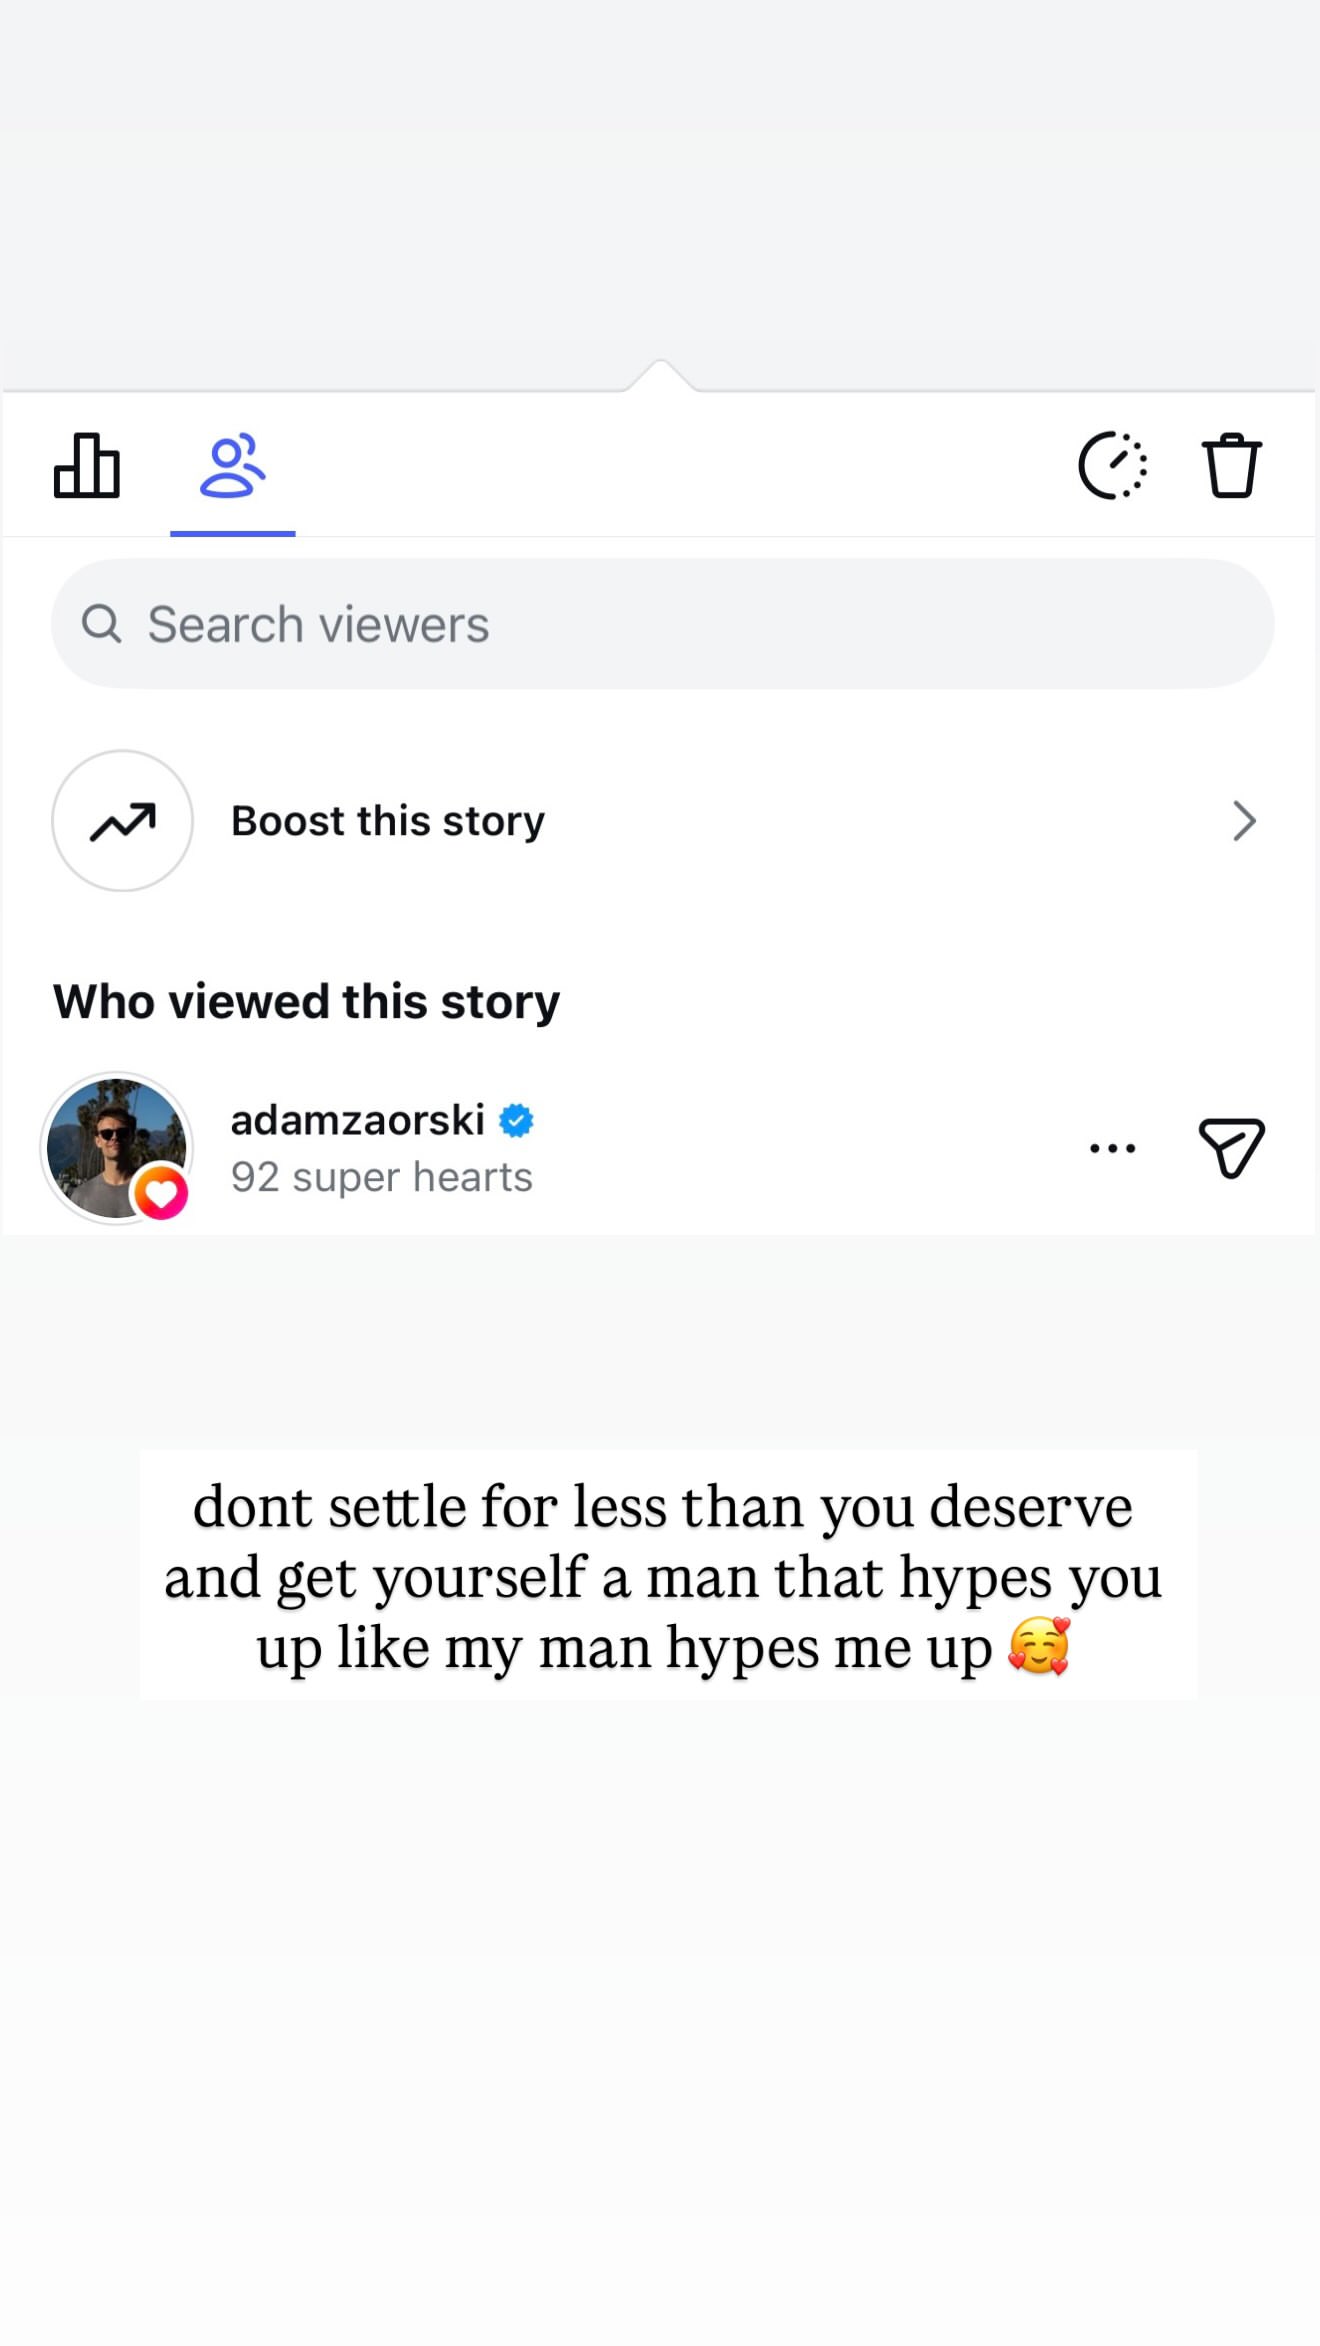Tap the magnifying glass search icon
This screenshot has width=1320, height=2346.
(x=101, y=624)
